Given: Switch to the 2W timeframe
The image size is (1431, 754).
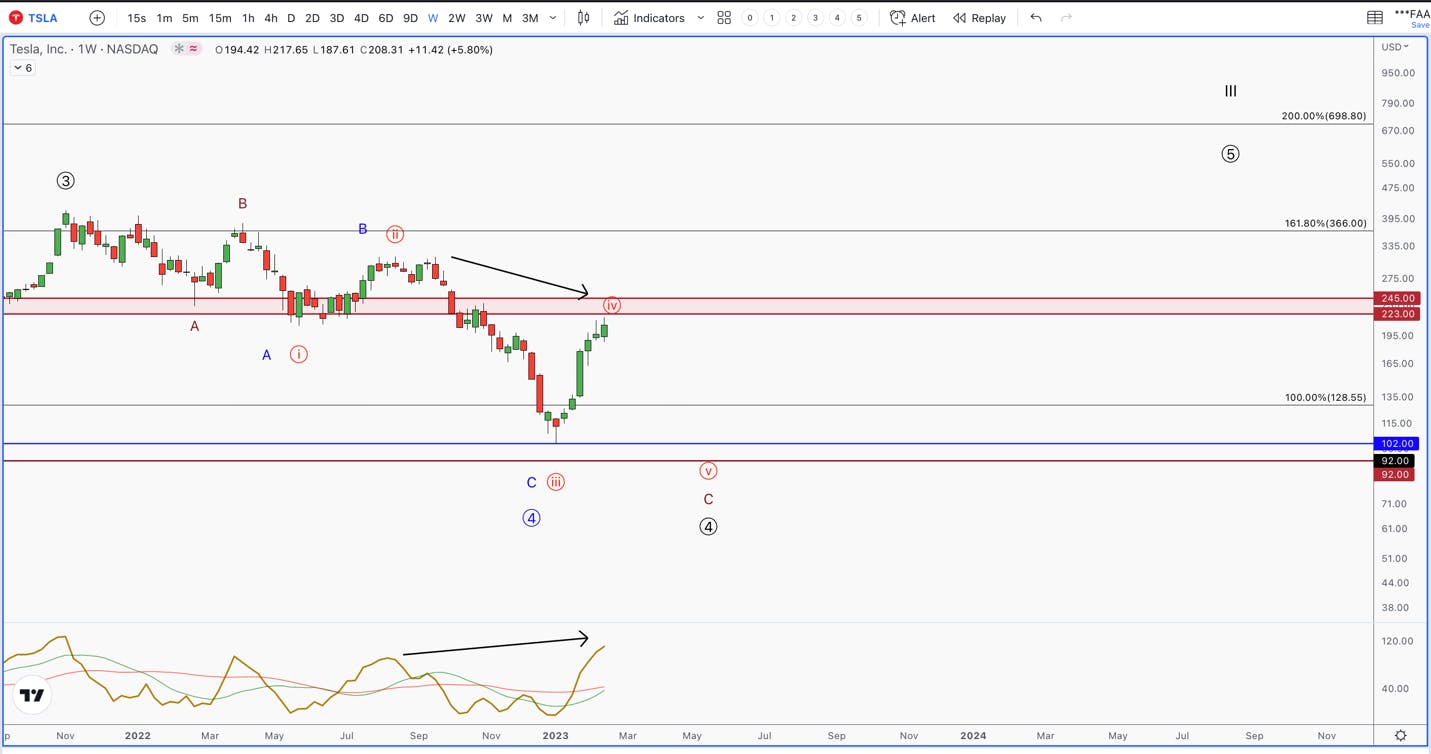Looking at the screenshot, I should coord(457,18).
